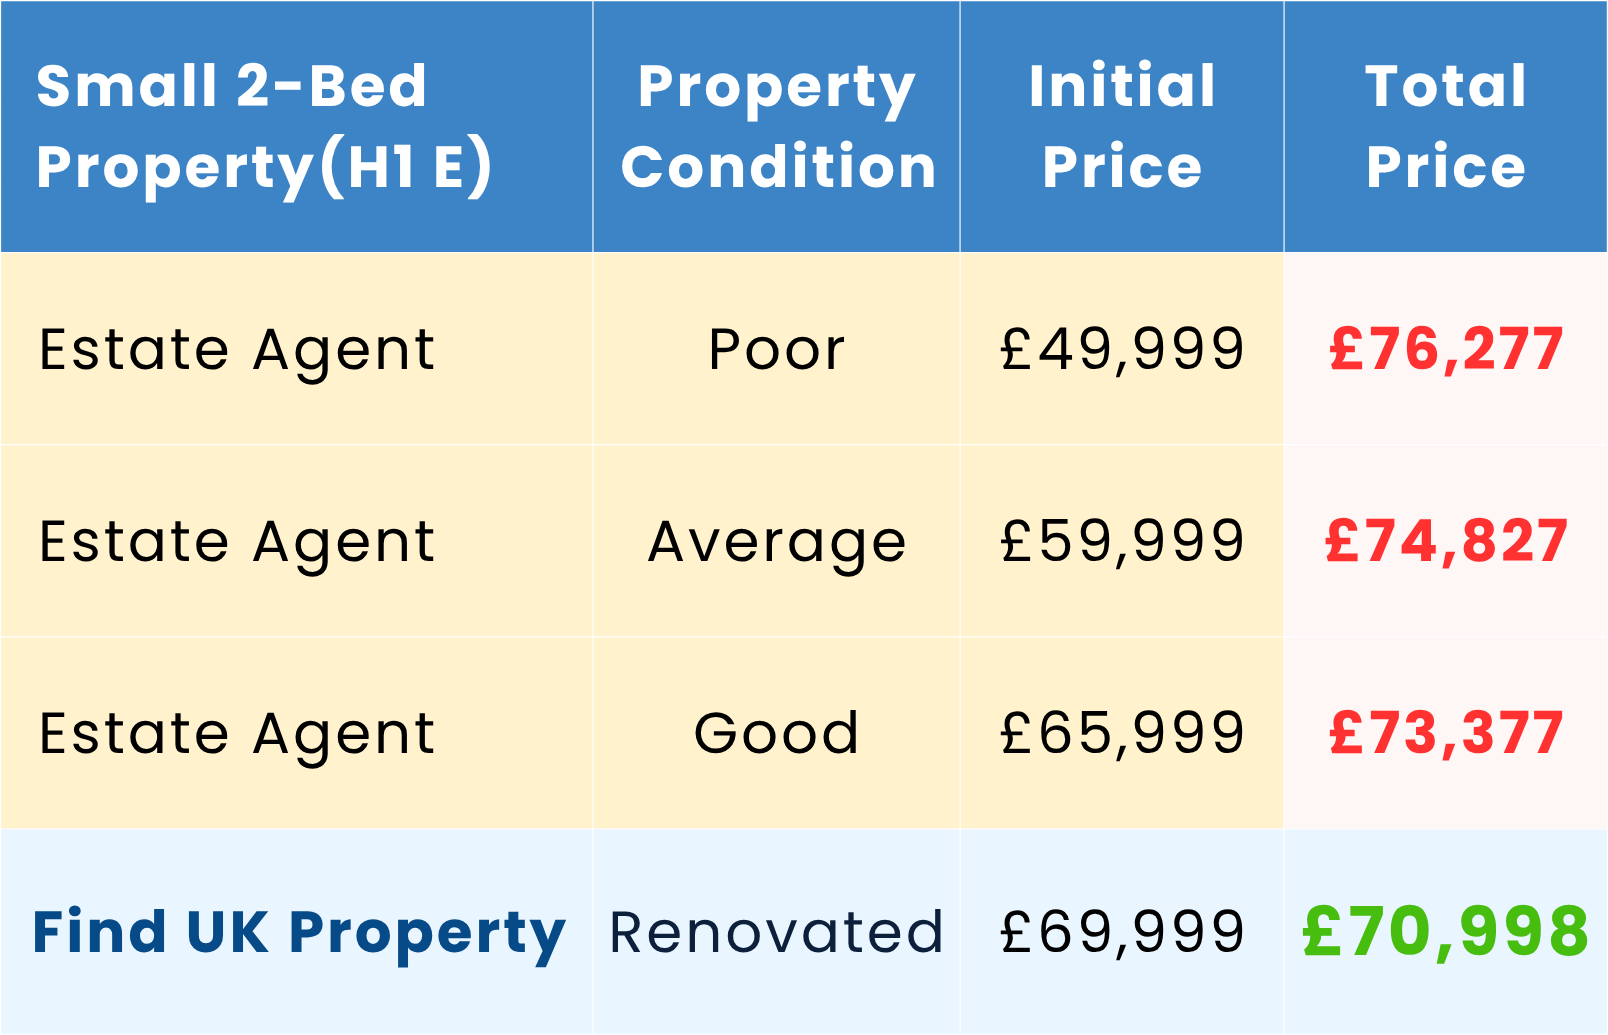
Task: Click the £69,999 initial price
Action: pyautogui.click(x=1122, y=932)
